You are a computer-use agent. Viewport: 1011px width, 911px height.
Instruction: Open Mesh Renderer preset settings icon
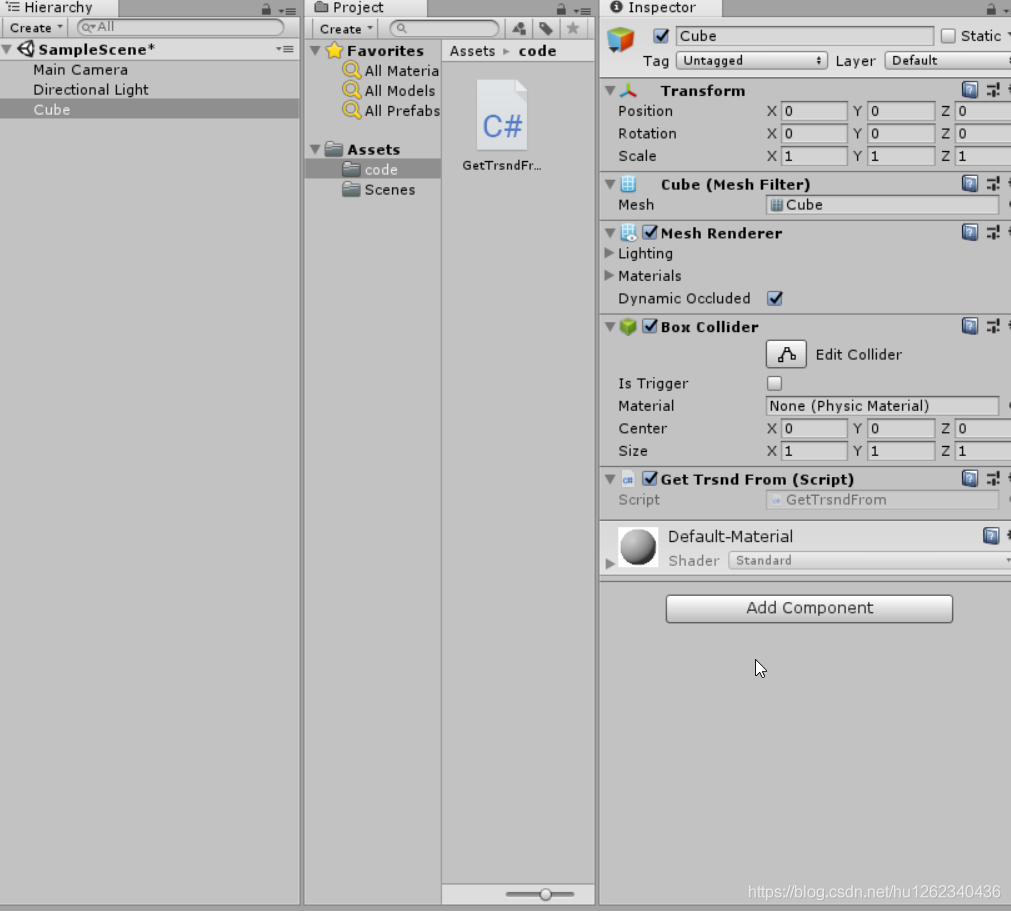tap(993, 232)
